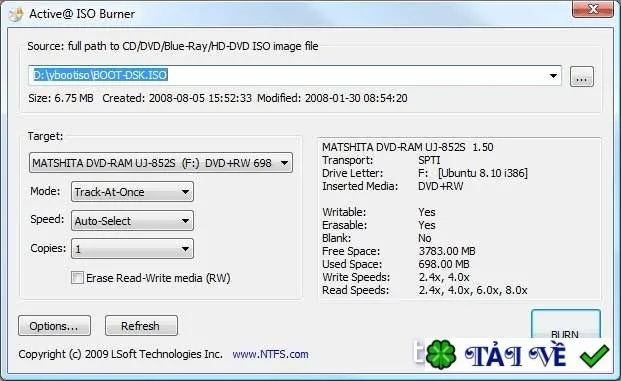Click 'Created: 2008-08-05 15:52:33' text
This screenshot has height=381, width=621.
[x=177, y=98]
